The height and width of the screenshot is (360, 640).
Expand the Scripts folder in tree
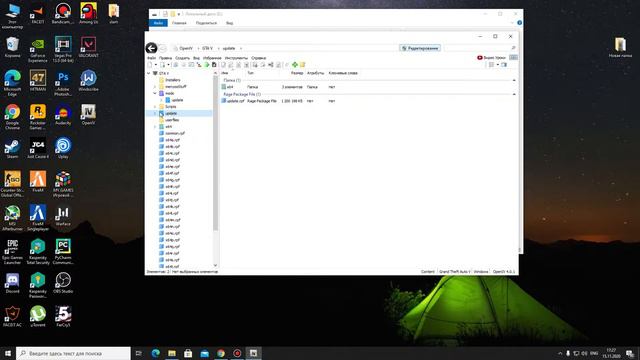[155, 107]
